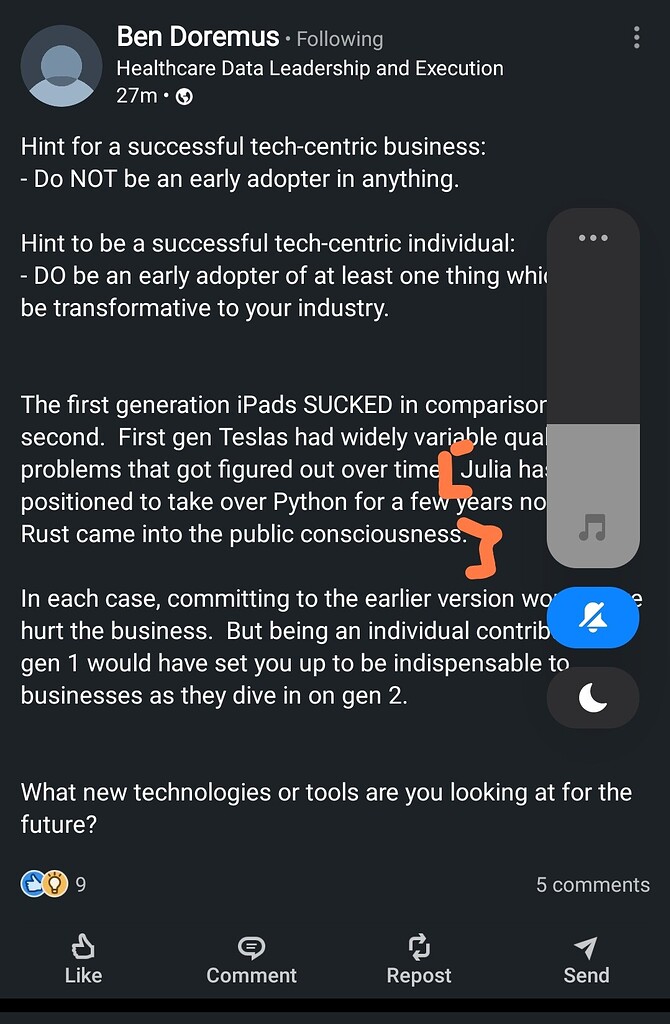This screenshot has height=1024, width=670.
Task: Tap the Like thumbs-up icon
Action: coord(83,945)
